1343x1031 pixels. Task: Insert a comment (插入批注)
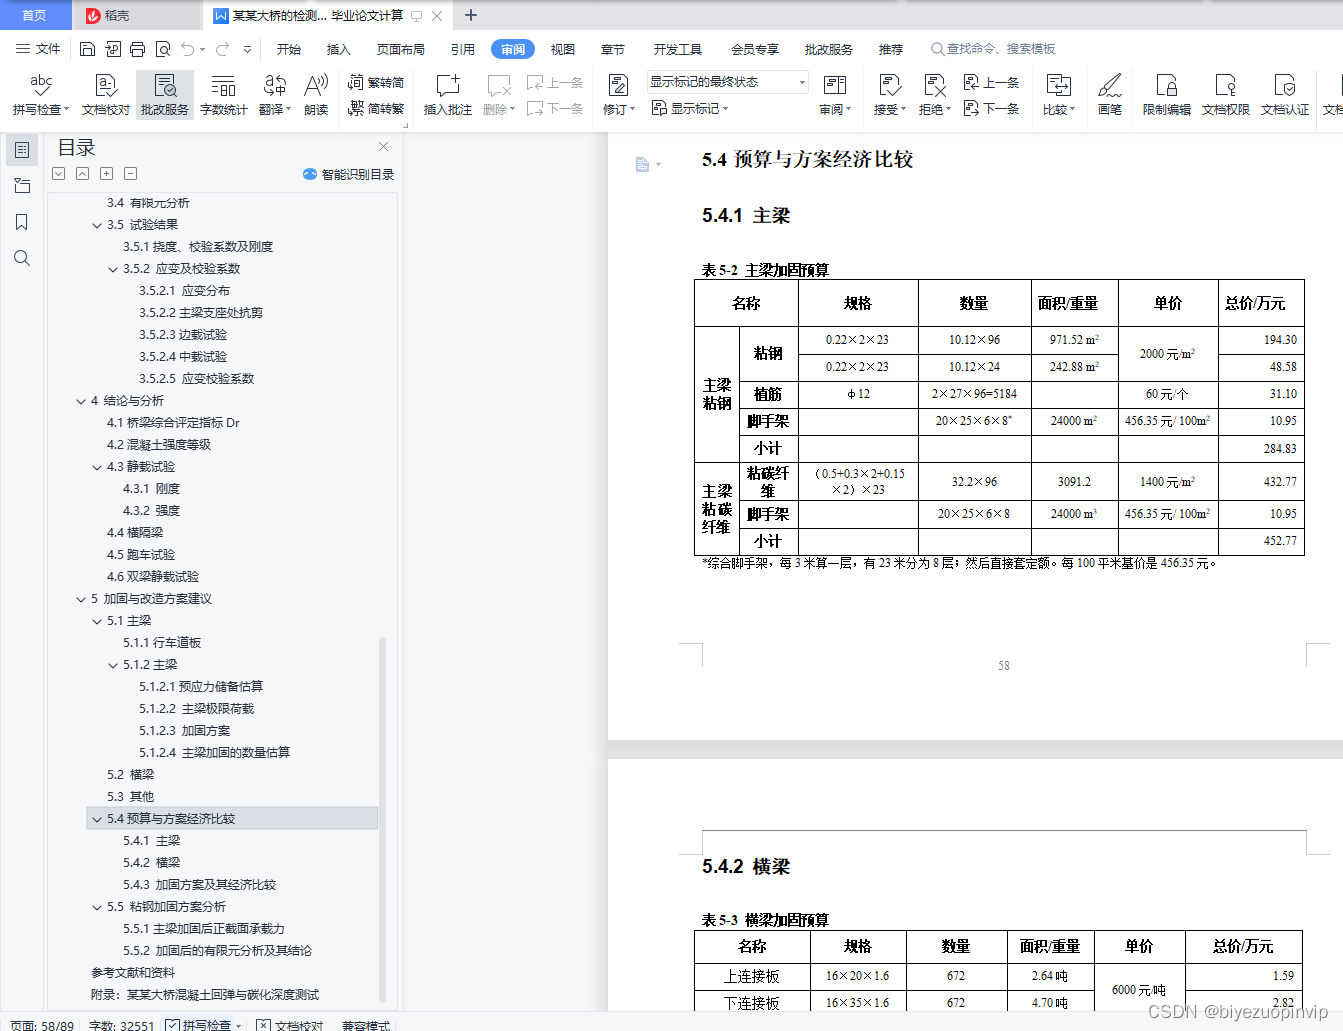[447, 95]
